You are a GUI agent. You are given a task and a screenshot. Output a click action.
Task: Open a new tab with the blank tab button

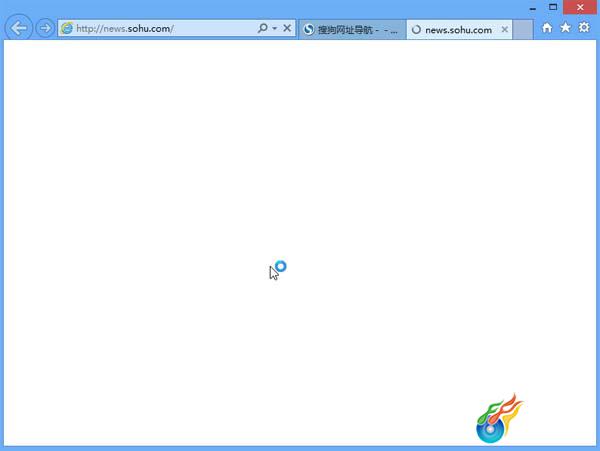[523, 29]
